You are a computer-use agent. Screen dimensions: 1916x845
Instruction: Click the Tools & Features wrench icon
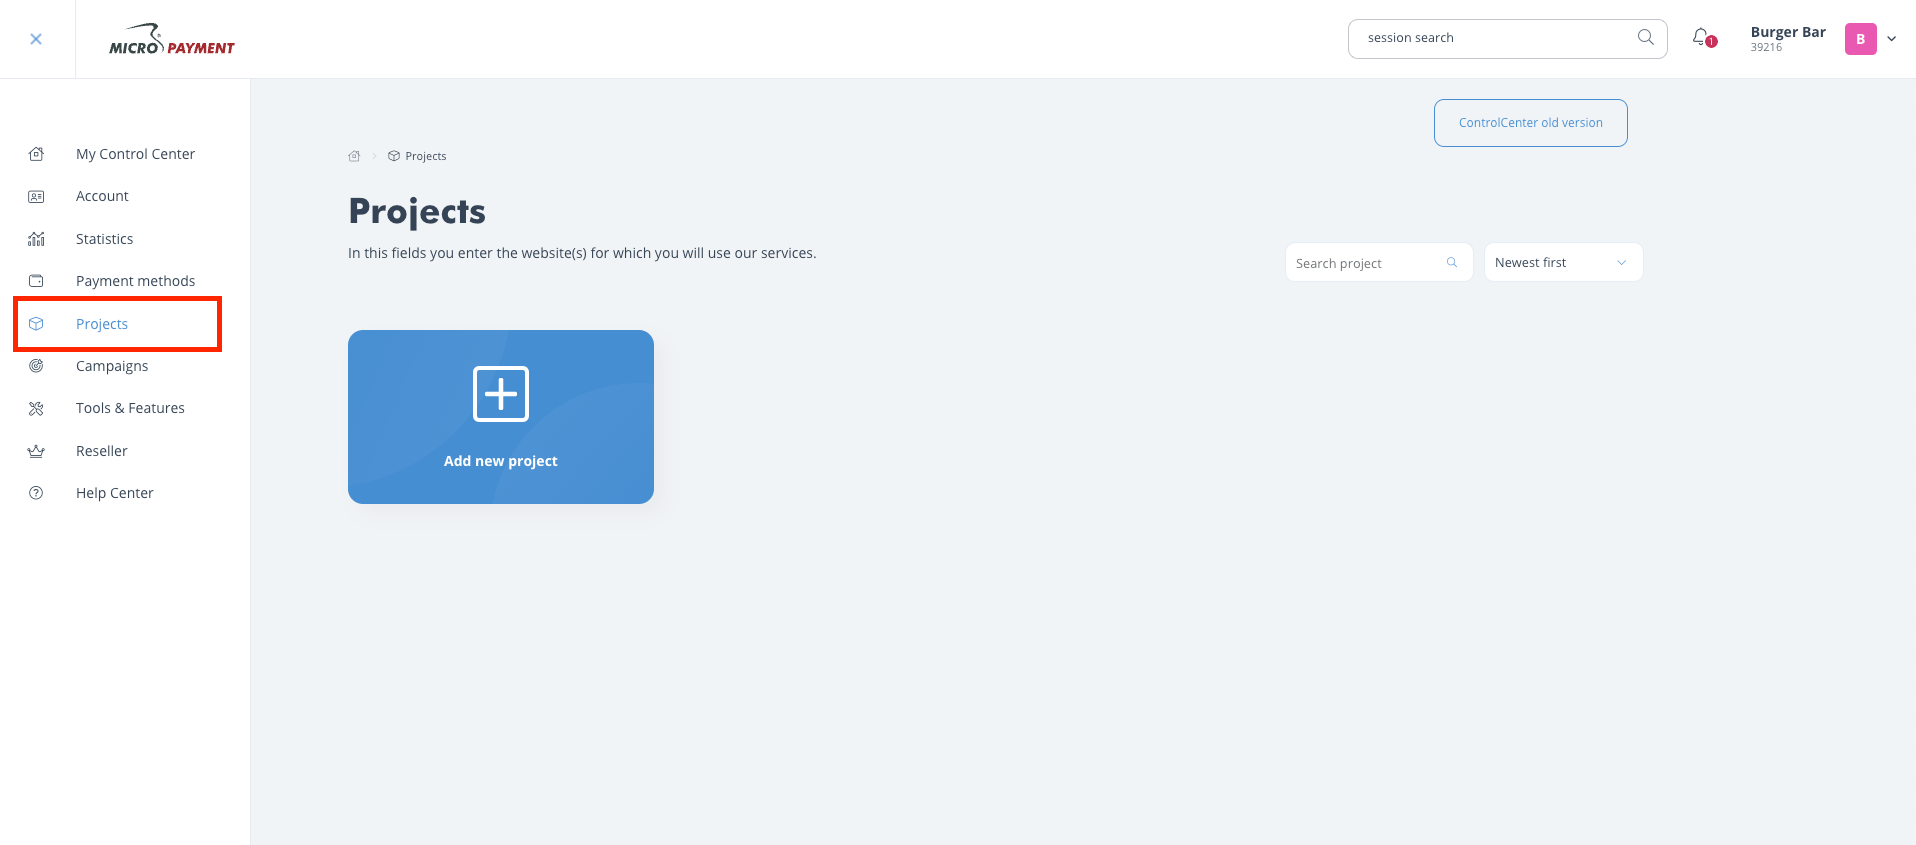coord(36,408)
